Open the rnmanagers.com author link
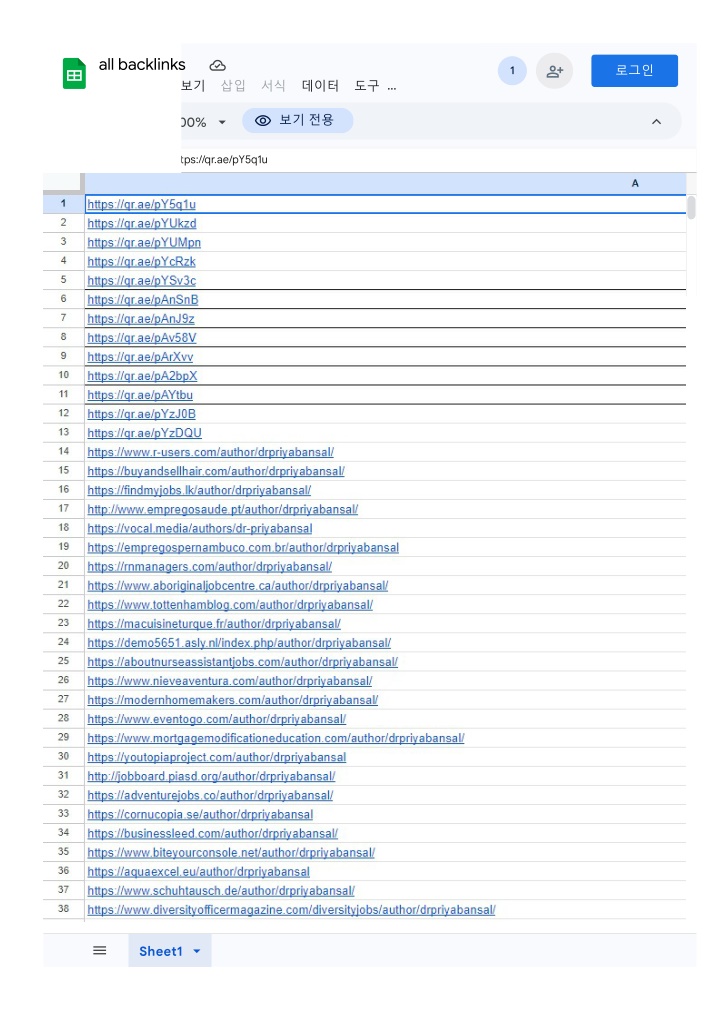Viewport: 720px width, 1018px height. click(210, 566)
